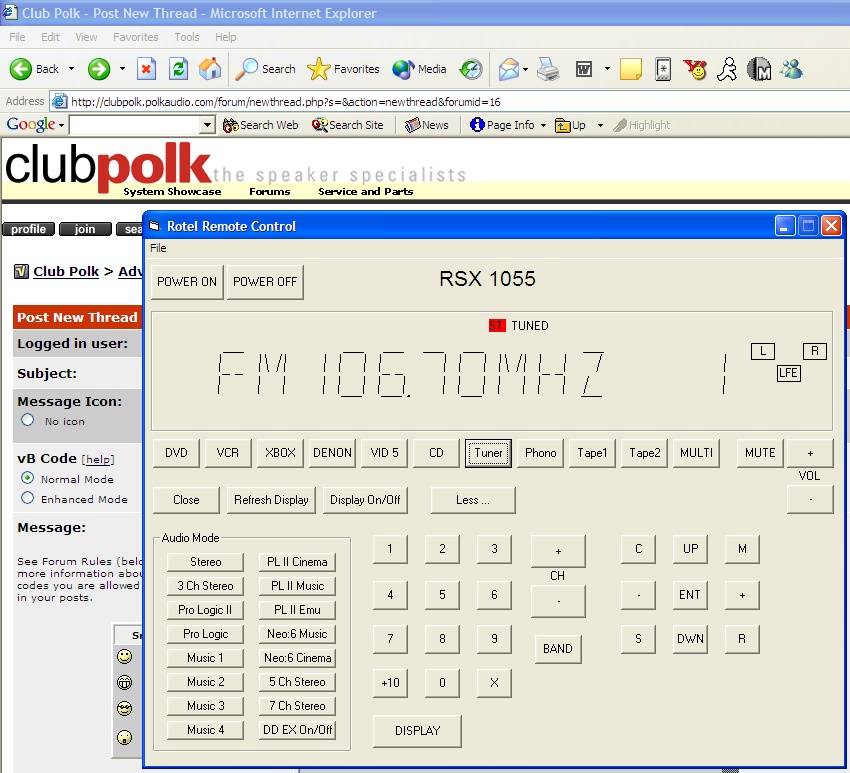
Task: Open the History icon in IE toolbar
Action: (471, 69)
